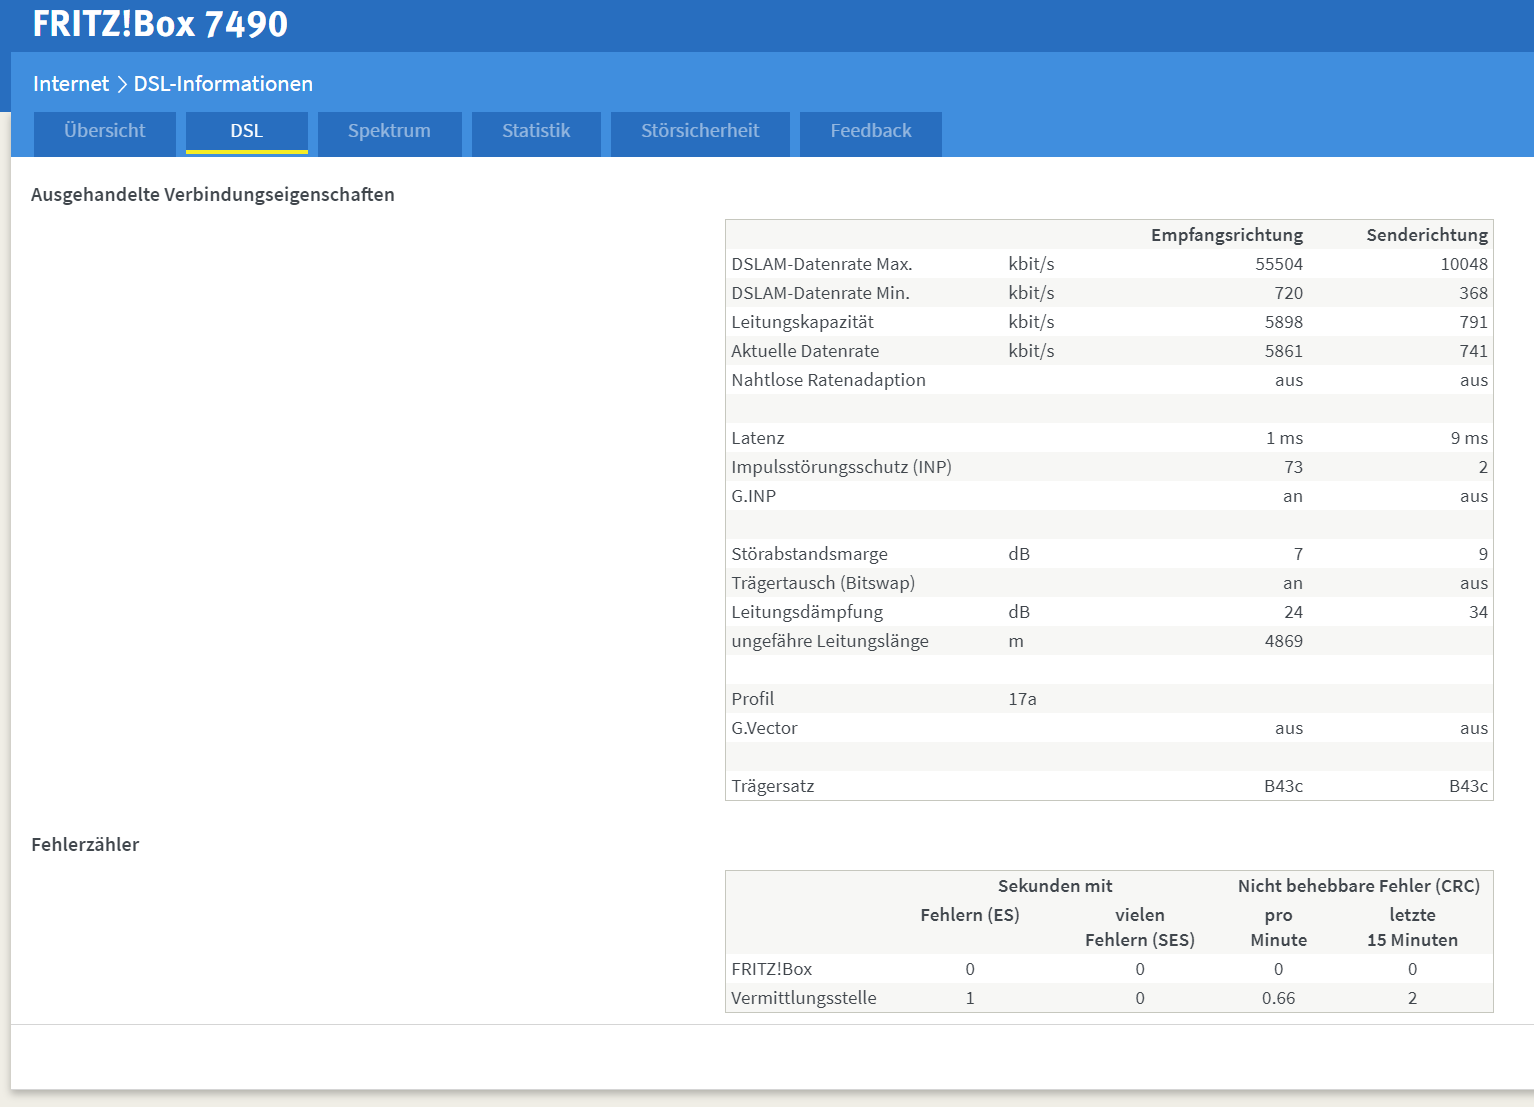Image resolution: width=1534 pixels, height=1107 pixels.
Task: Select the line length value 4869
Action: 1284,641
